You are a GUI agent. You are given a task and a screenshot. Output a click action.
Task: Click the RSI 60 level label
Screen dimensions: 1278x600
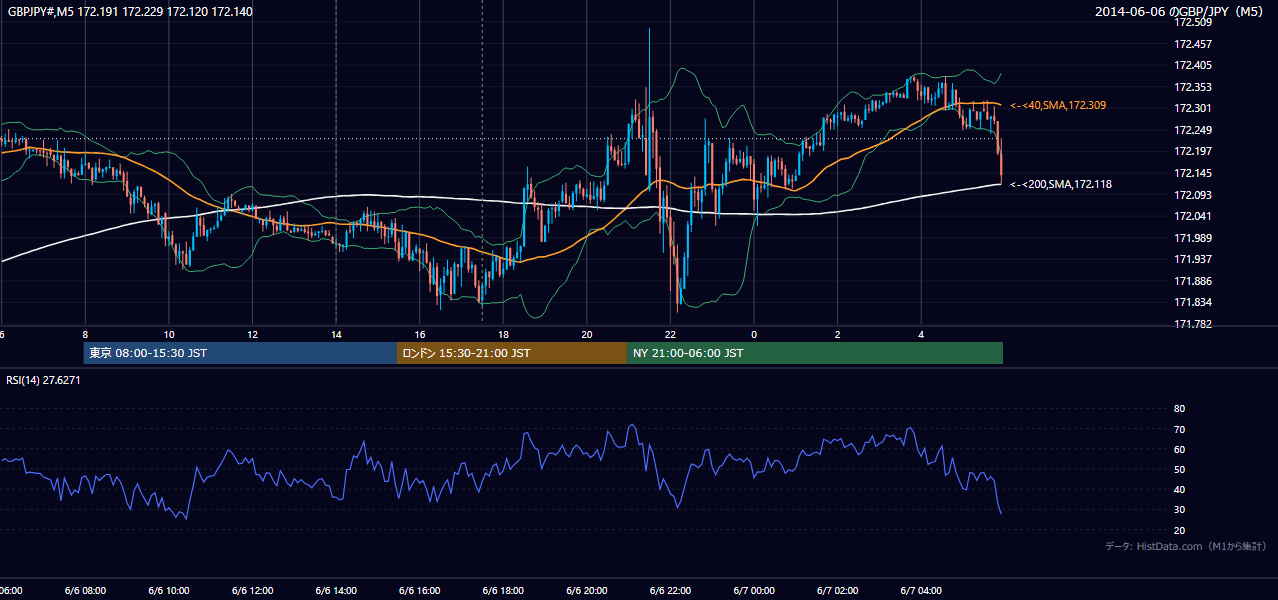(1179, 449)
